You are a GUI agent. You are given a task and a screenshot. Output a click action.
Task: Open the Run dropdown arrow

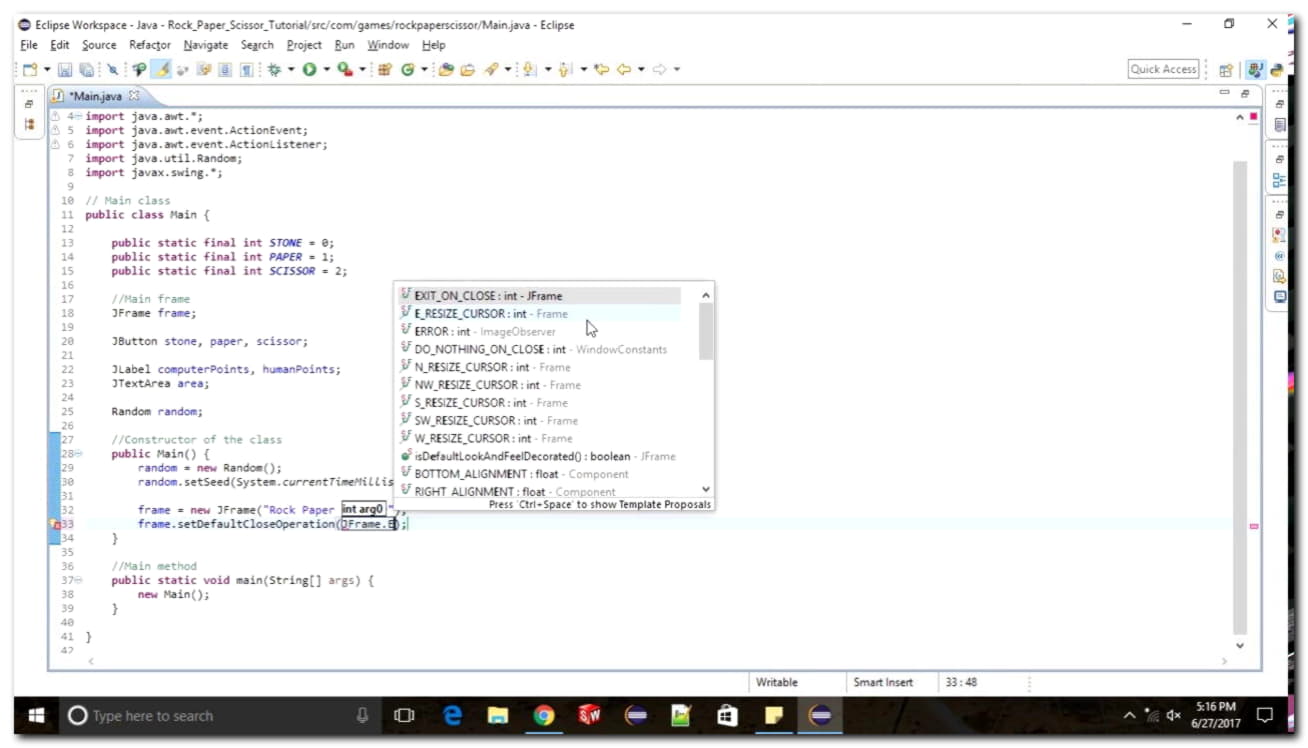click(x=326, y=69)
